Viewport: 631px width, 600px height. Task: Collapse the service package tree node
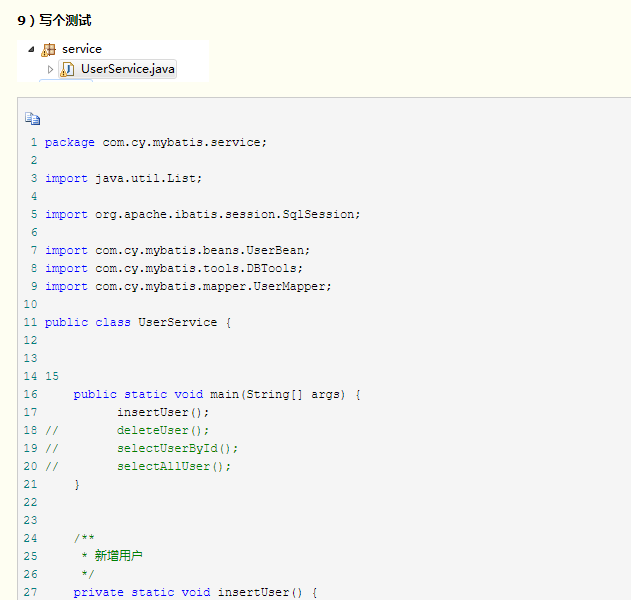(31, 49)
